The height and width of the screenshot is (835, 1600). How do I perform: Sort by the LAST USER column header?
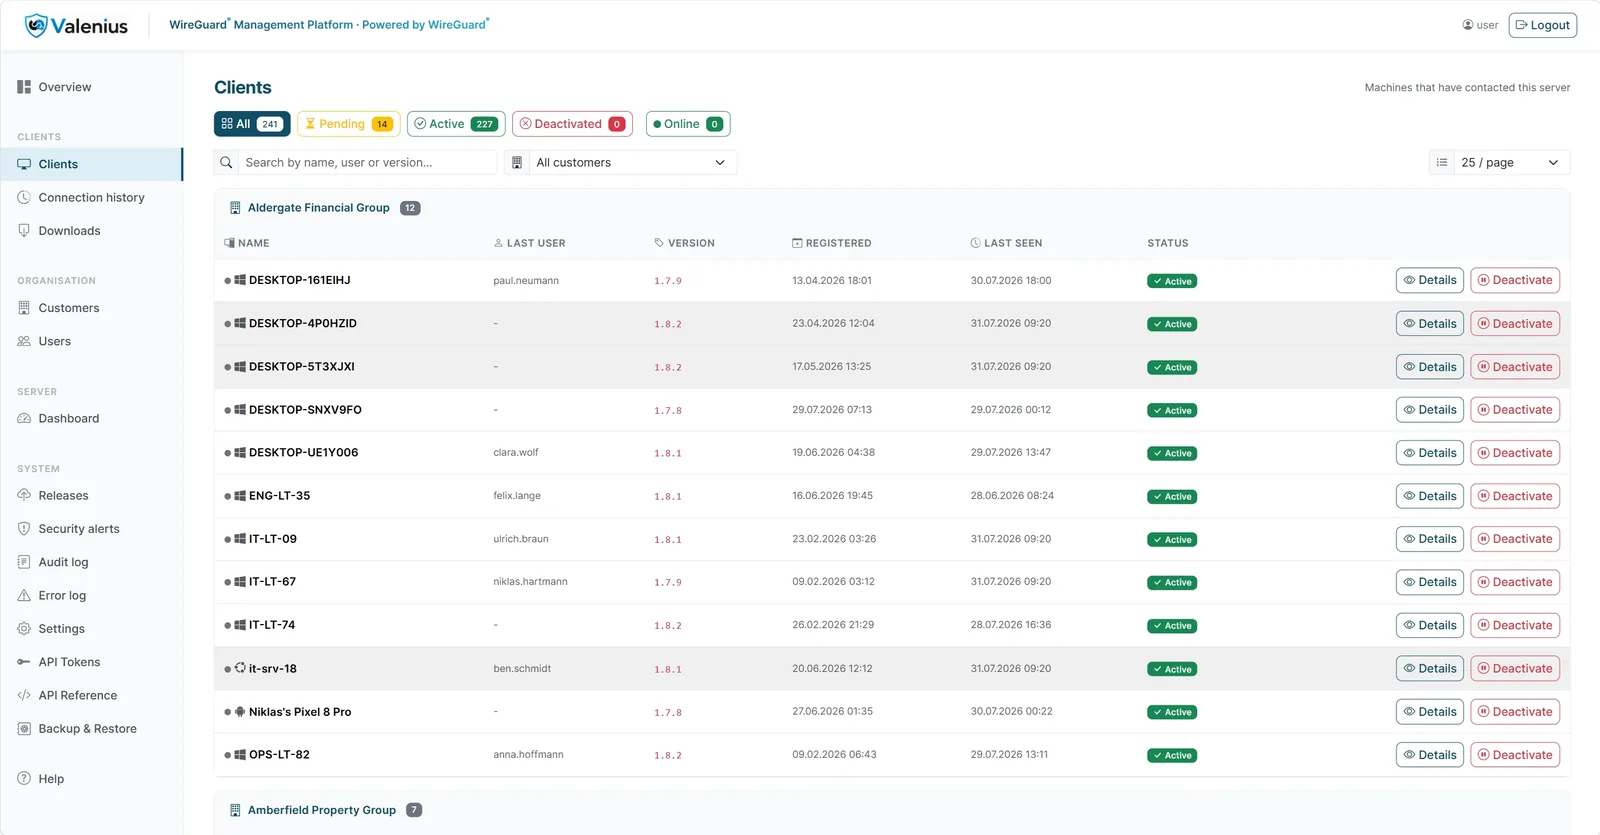tap(530, 243)
